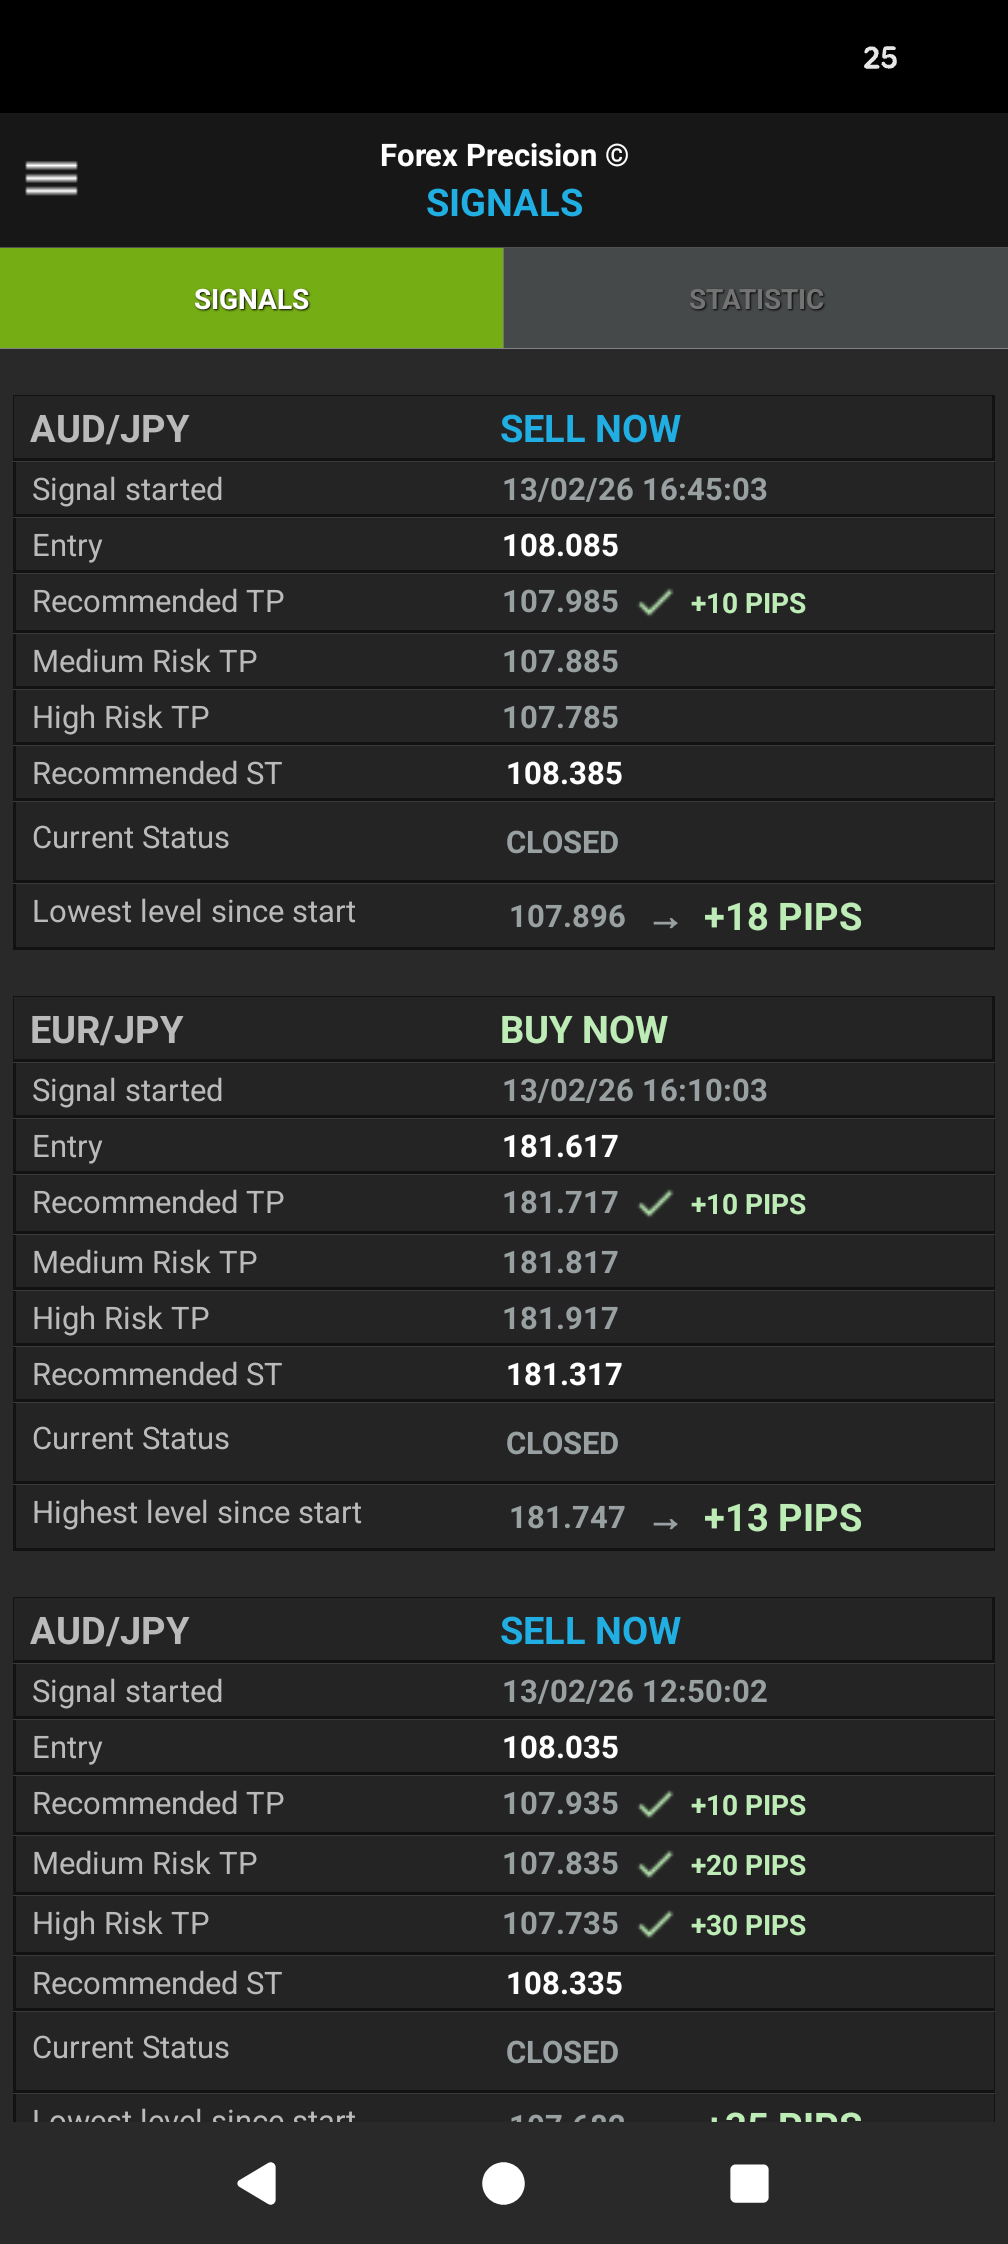Image resolution: width=1008 pixels, height=2244 pixels.
Task: Tap the Forex Precision title
Action: point(504,156)
